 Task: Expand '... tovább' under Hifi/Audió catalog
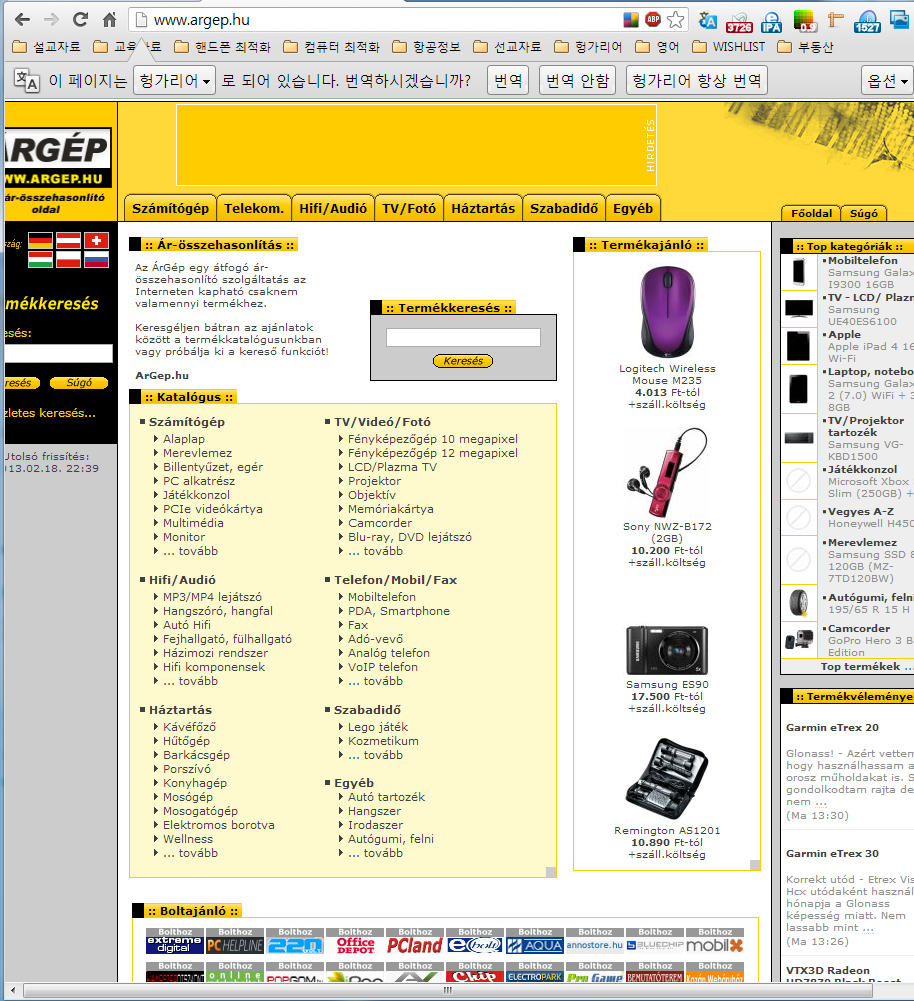coord(190,681)
